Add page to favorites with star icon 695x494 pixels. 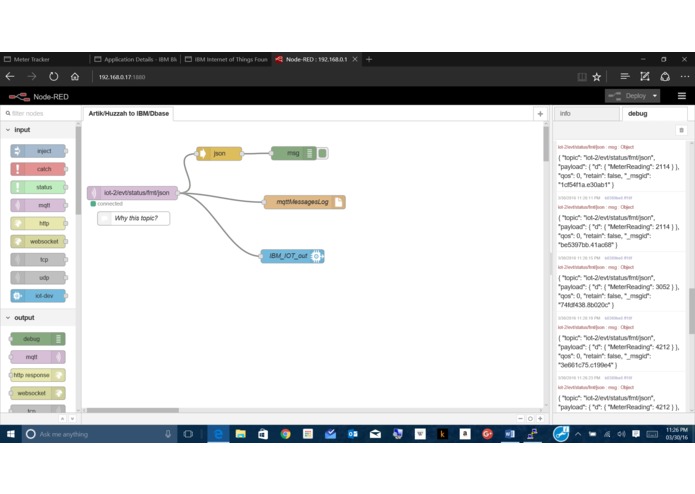point(597,77)
